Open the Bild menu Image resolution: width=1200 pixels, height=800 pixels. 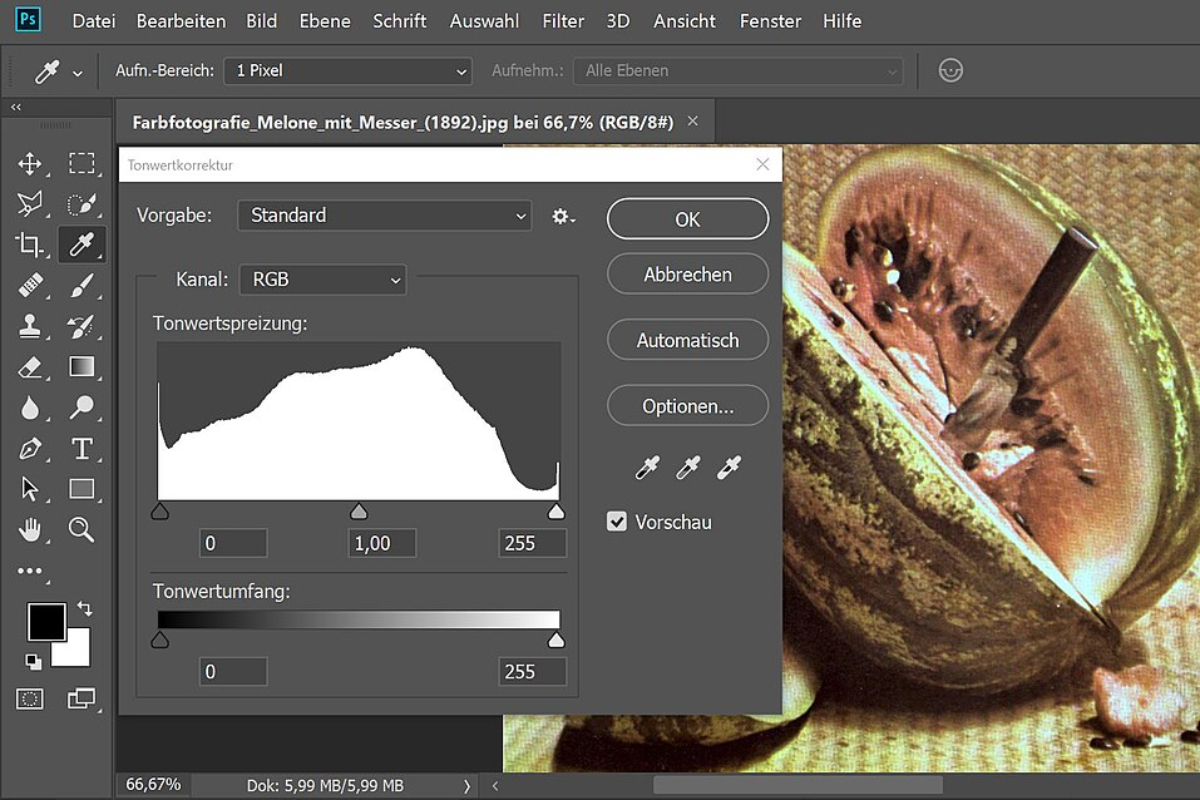tap(261, 20)
